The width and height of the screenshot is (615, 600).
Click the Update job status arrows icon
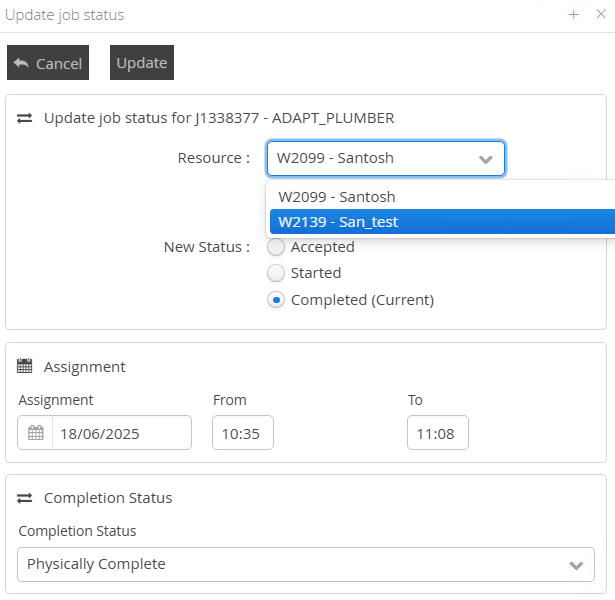coord(25,118)
